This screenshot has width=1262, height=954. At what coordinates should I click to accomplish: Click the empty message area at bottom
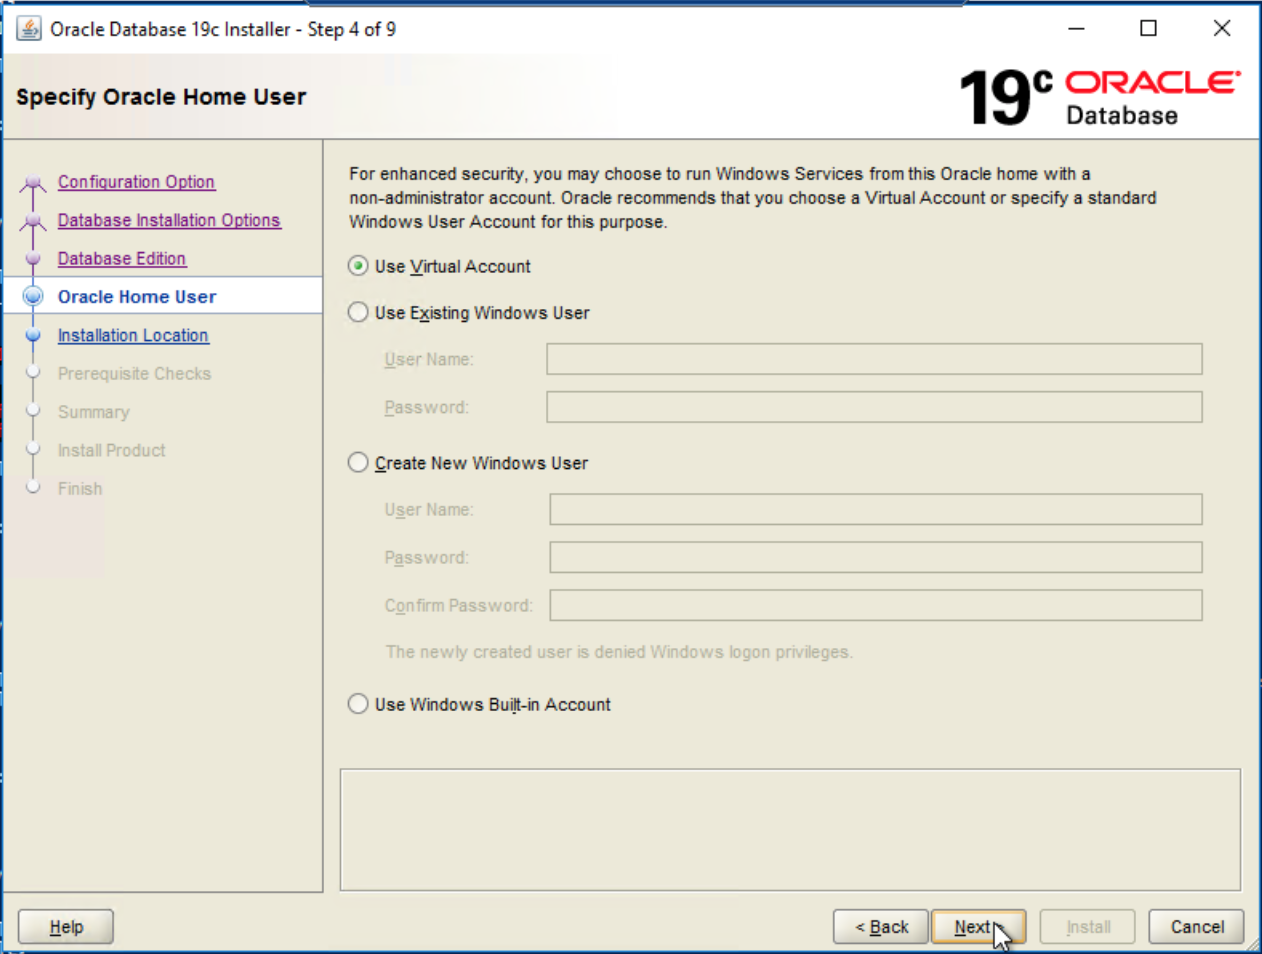point(790,830)
